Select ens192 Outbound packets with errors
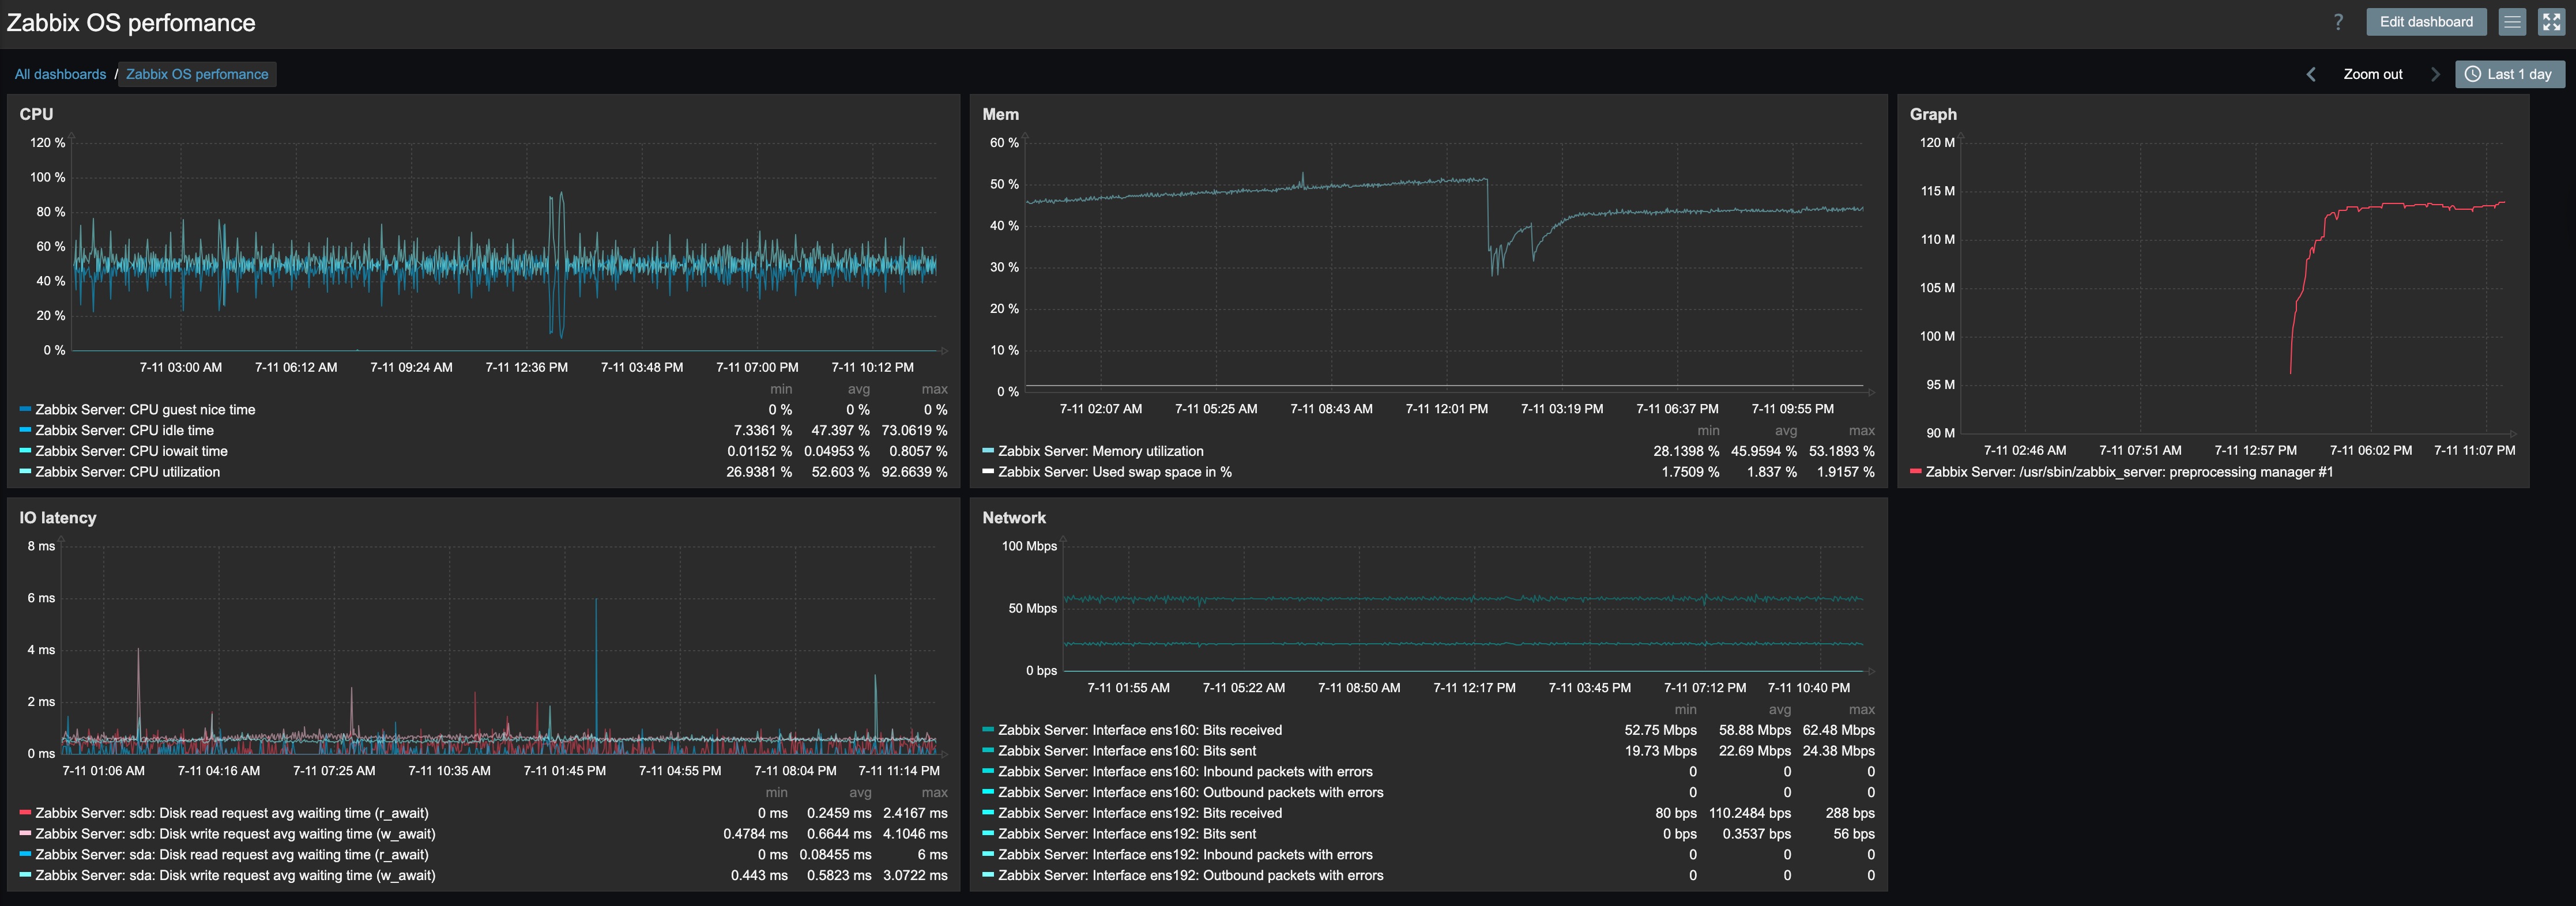 tap(1191, 876)
